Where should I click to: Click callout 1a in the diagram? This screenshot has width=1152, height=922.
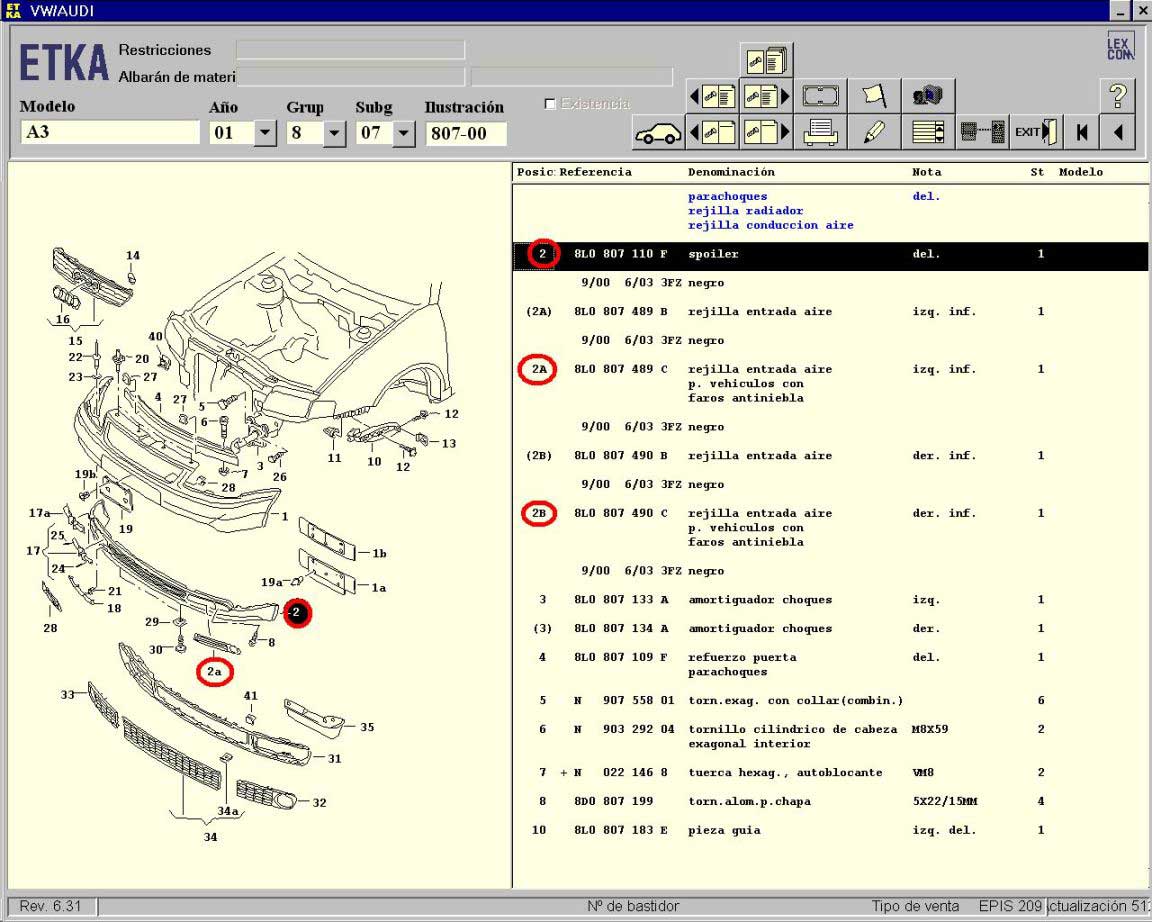(378, 588)
